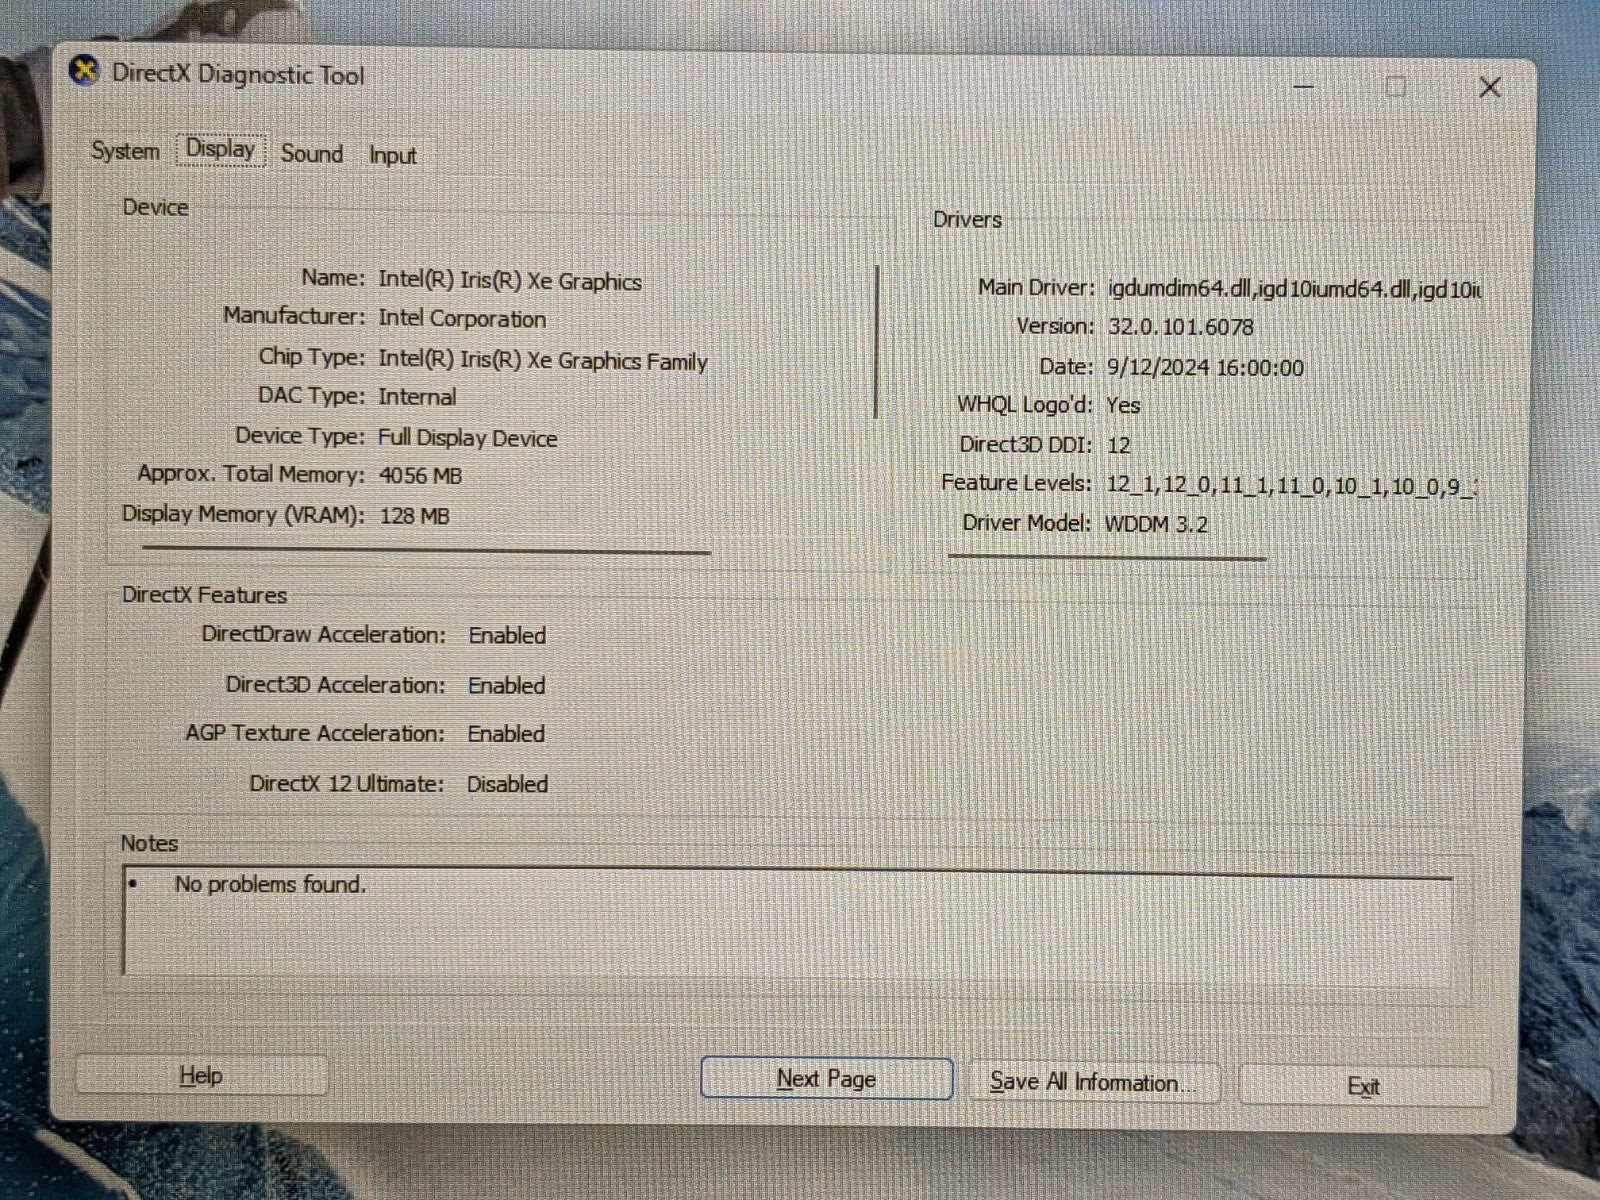Image resolution: width=1600 pixels, height=1200 pixels.
Task: Click the grayed-out maximize button
Action: (x=1396, y=87)
